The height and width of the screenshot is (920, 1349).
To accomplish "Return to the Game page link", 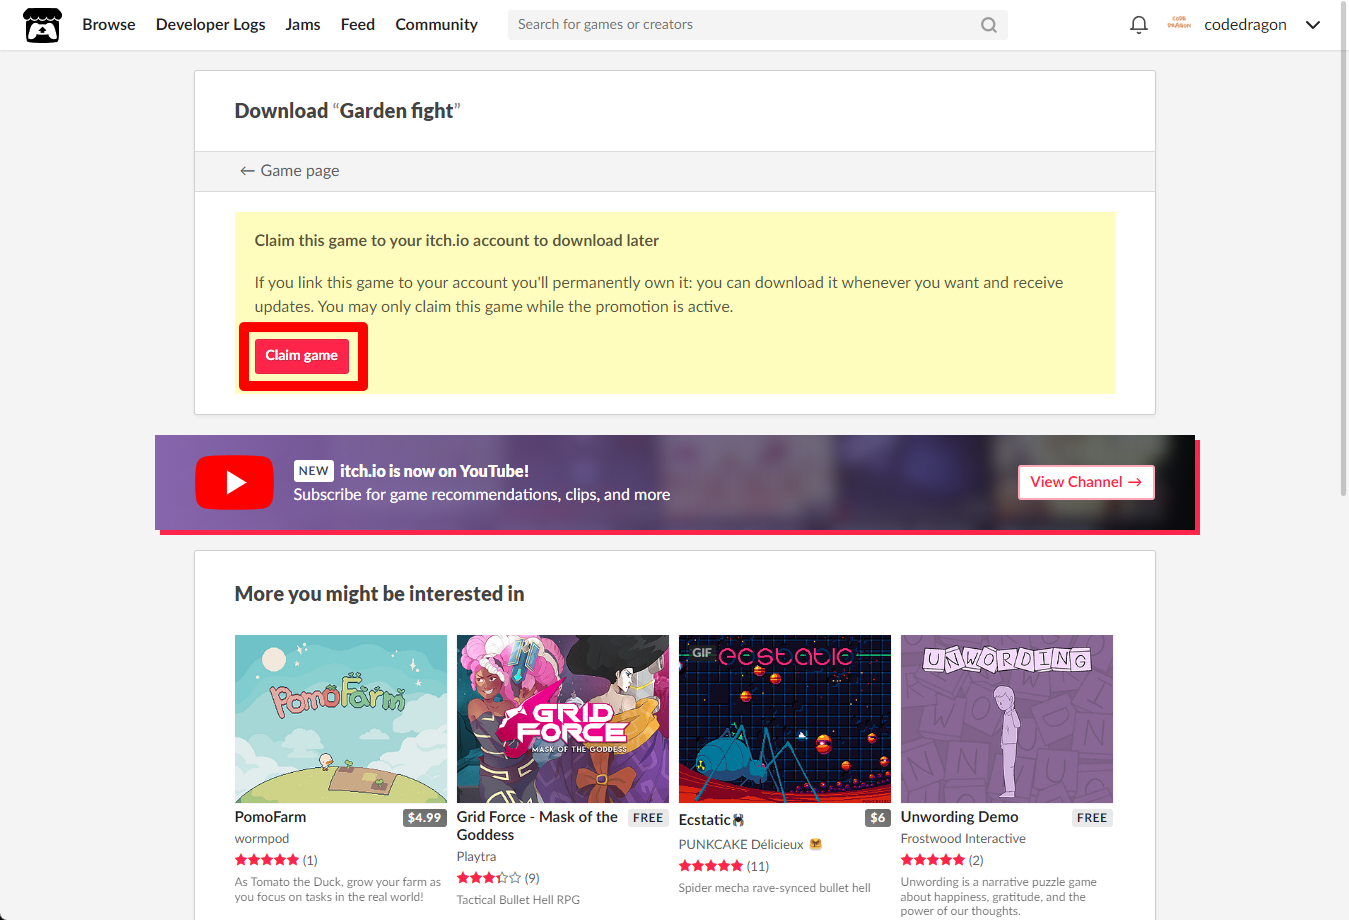I will [289, 171].
